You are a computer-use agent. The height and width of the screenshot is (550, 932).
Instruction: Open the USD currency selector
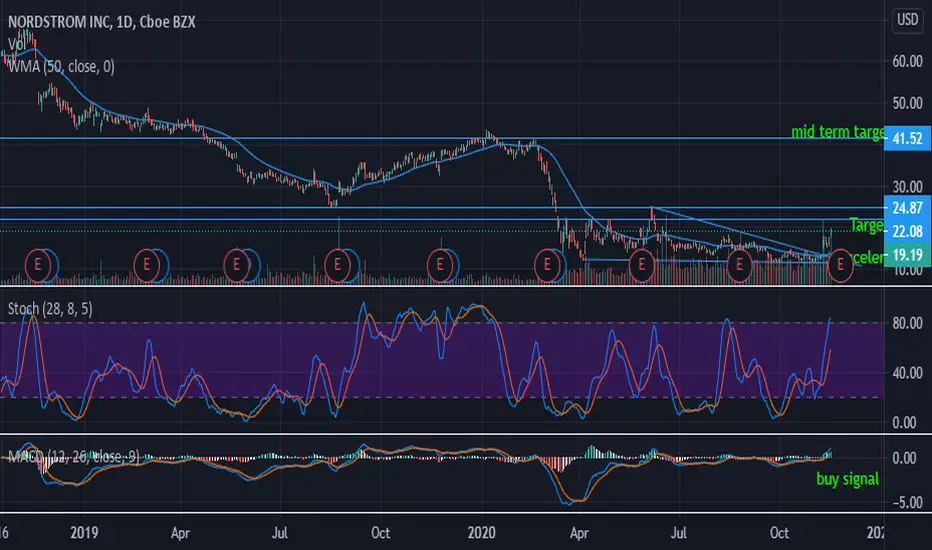[907, 20]
